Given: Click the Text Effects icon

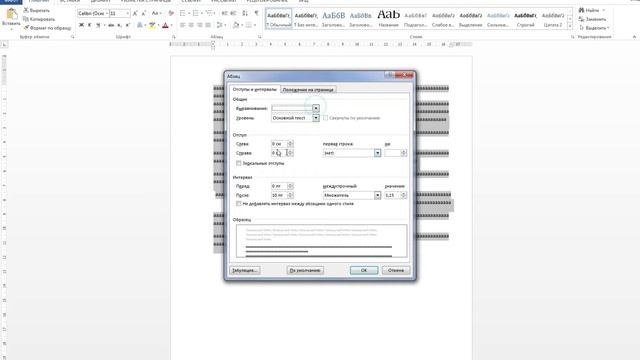Looking at the screenshot, I should pyautogui.click(x=140, y=25).
